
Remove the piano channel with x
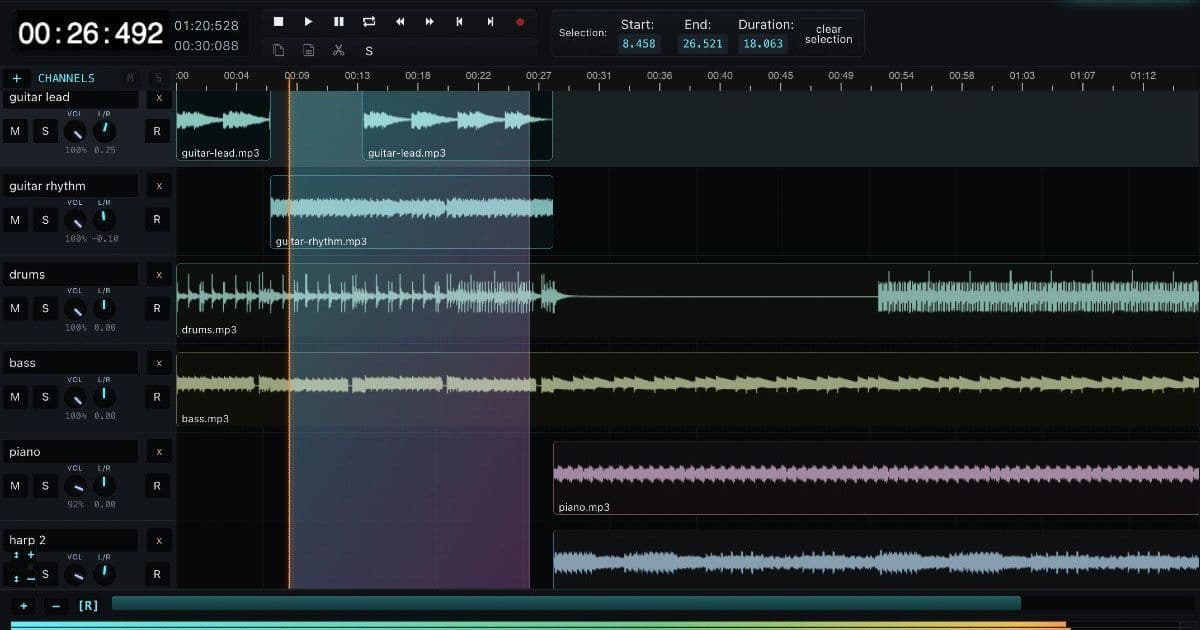pyautogui.click(x=158, y=452)
